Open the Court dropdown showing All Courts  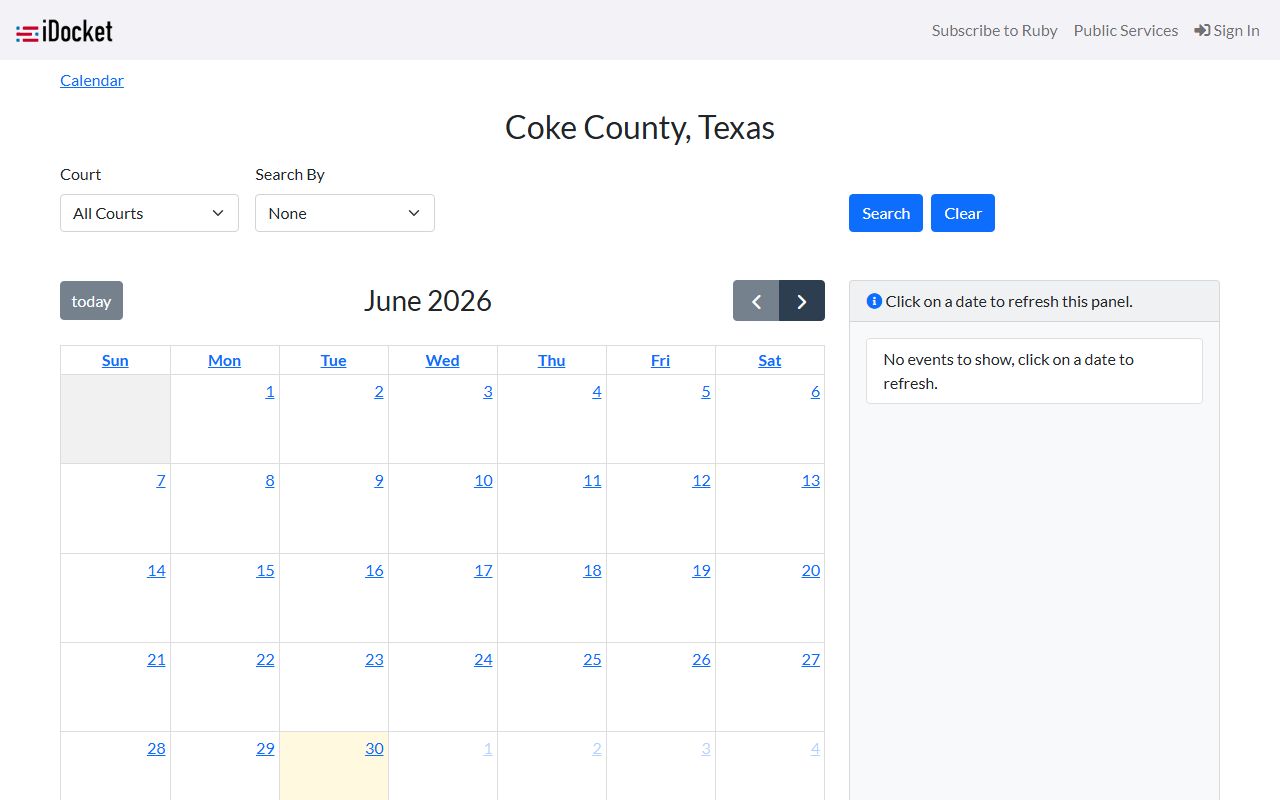[149, 213]
